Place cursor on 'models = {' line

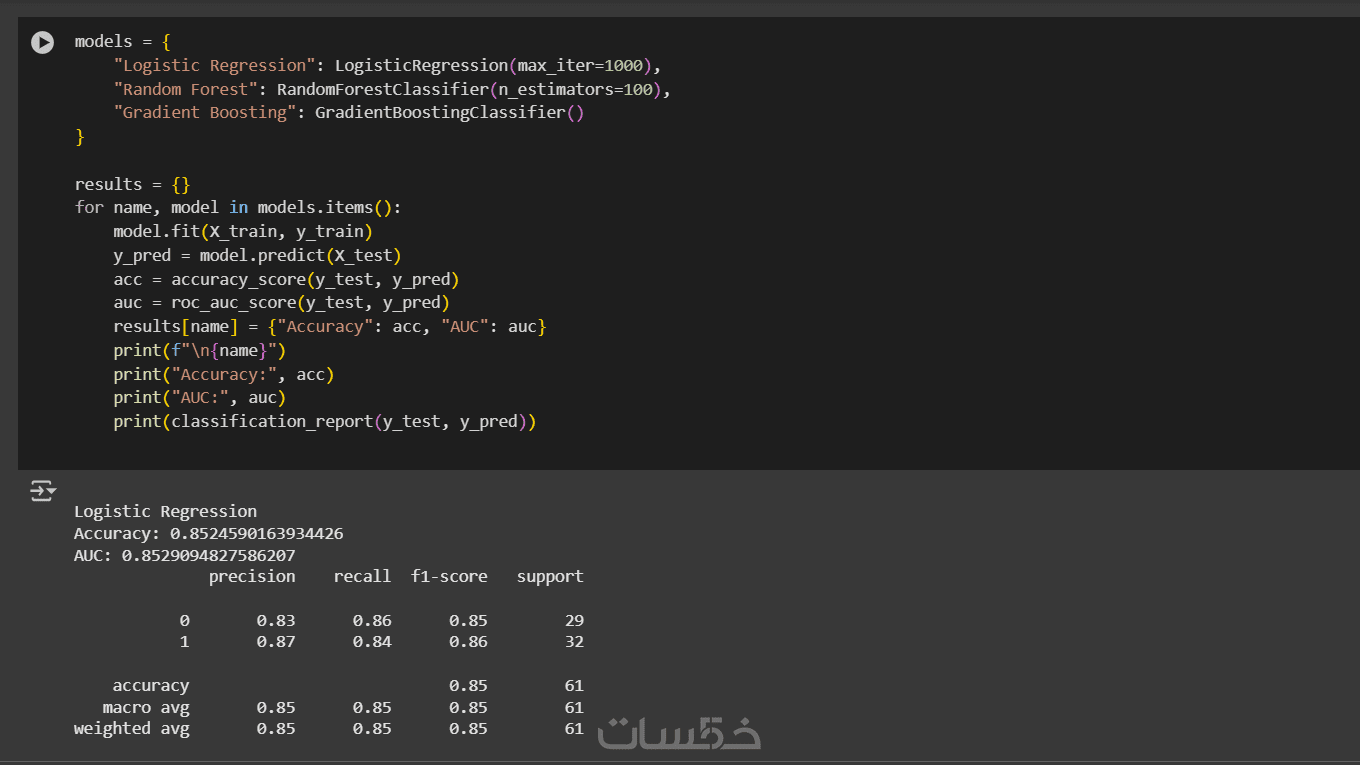point(122,42)
